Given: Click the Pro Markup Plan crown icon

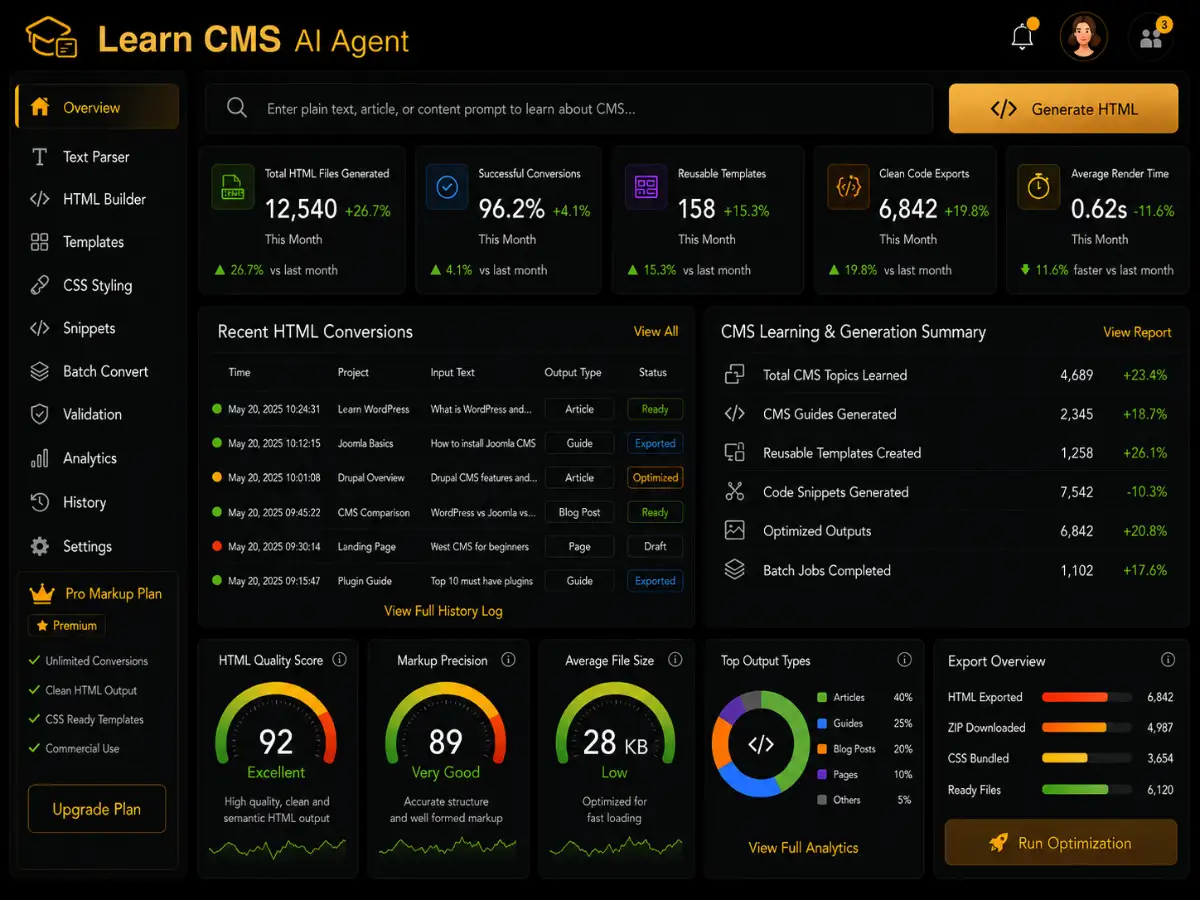Looking at the screenshot, I should [42, 594].
